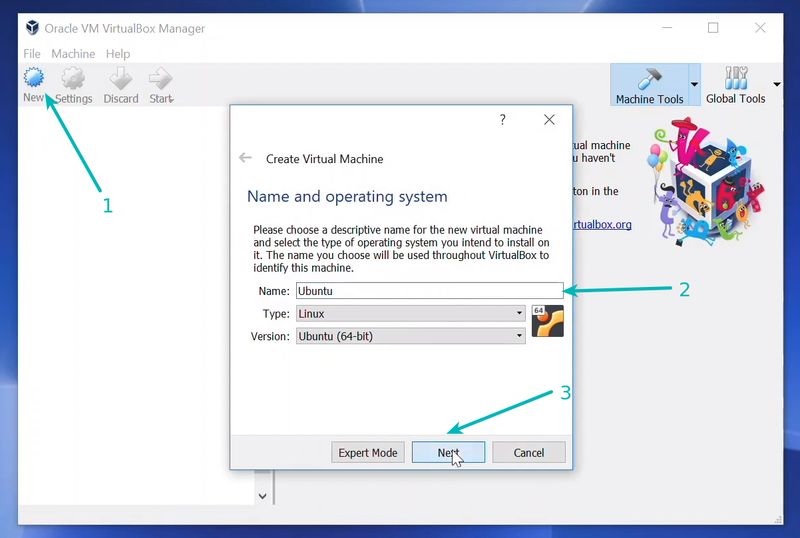Image resolution: width=800 pixels, height=538 pixels.
Task: Click the Name field containing Ubuntu
Action: tap(430, 291)
